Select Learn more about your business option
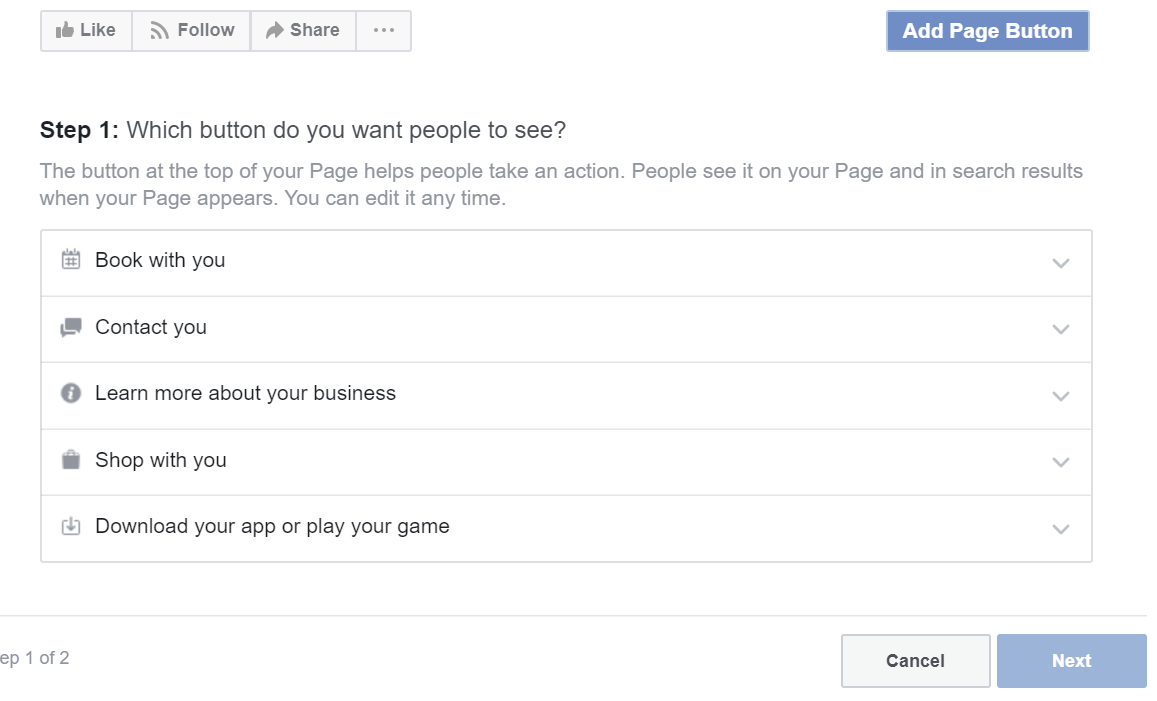The image size is (1157, 701). [566, 396]
